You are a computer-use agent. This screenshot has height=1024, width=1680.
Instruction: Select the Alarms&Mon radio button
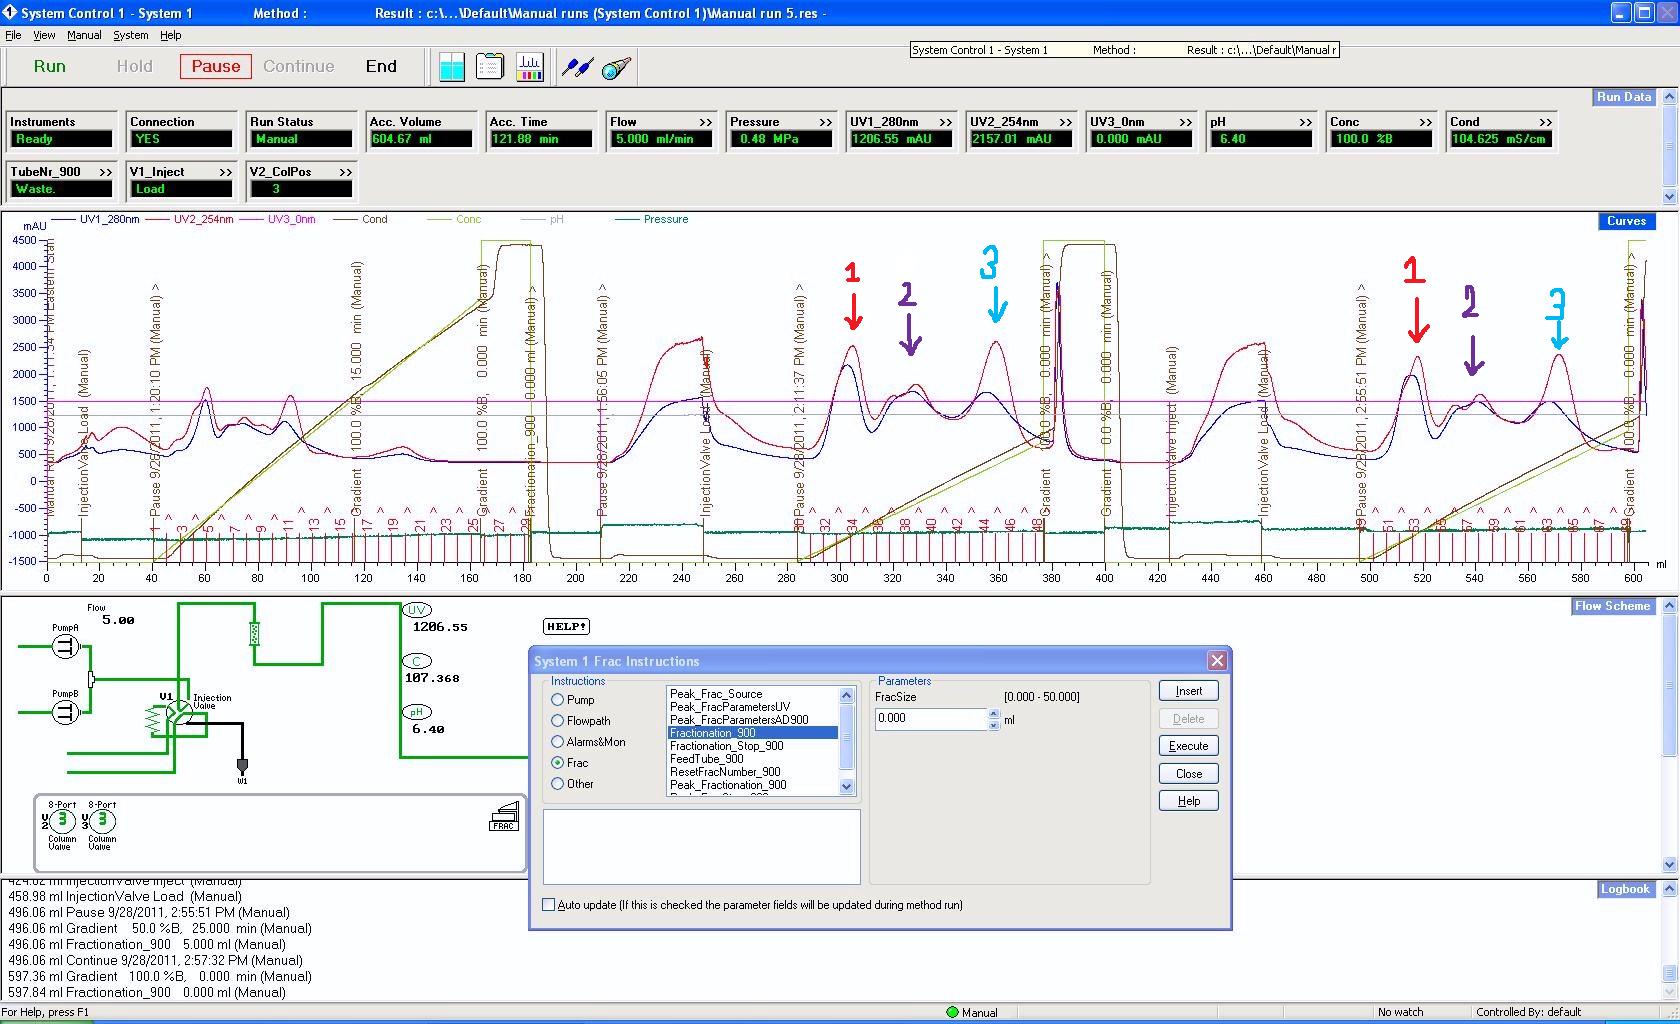click(x=558, y=742)
